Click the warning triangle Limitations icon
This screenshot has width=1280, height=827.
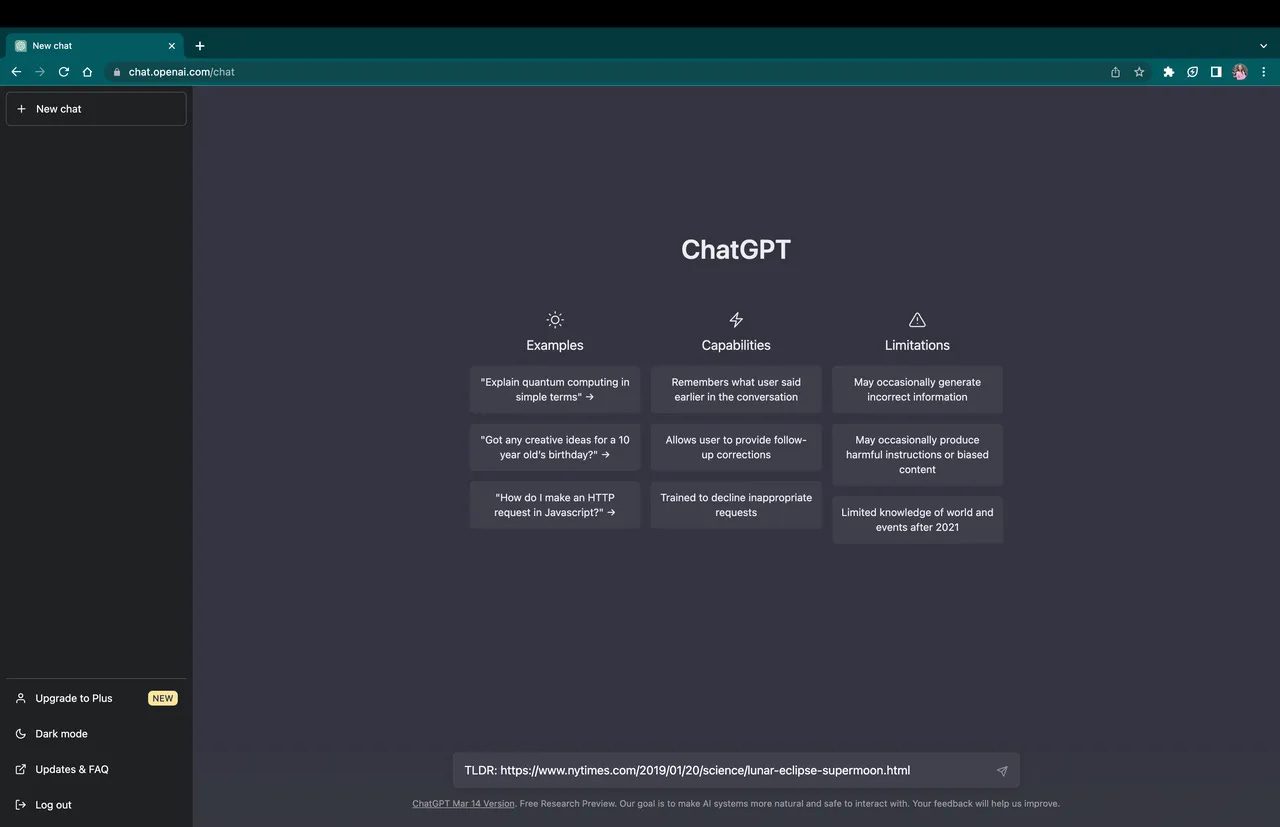pos(917,320)
